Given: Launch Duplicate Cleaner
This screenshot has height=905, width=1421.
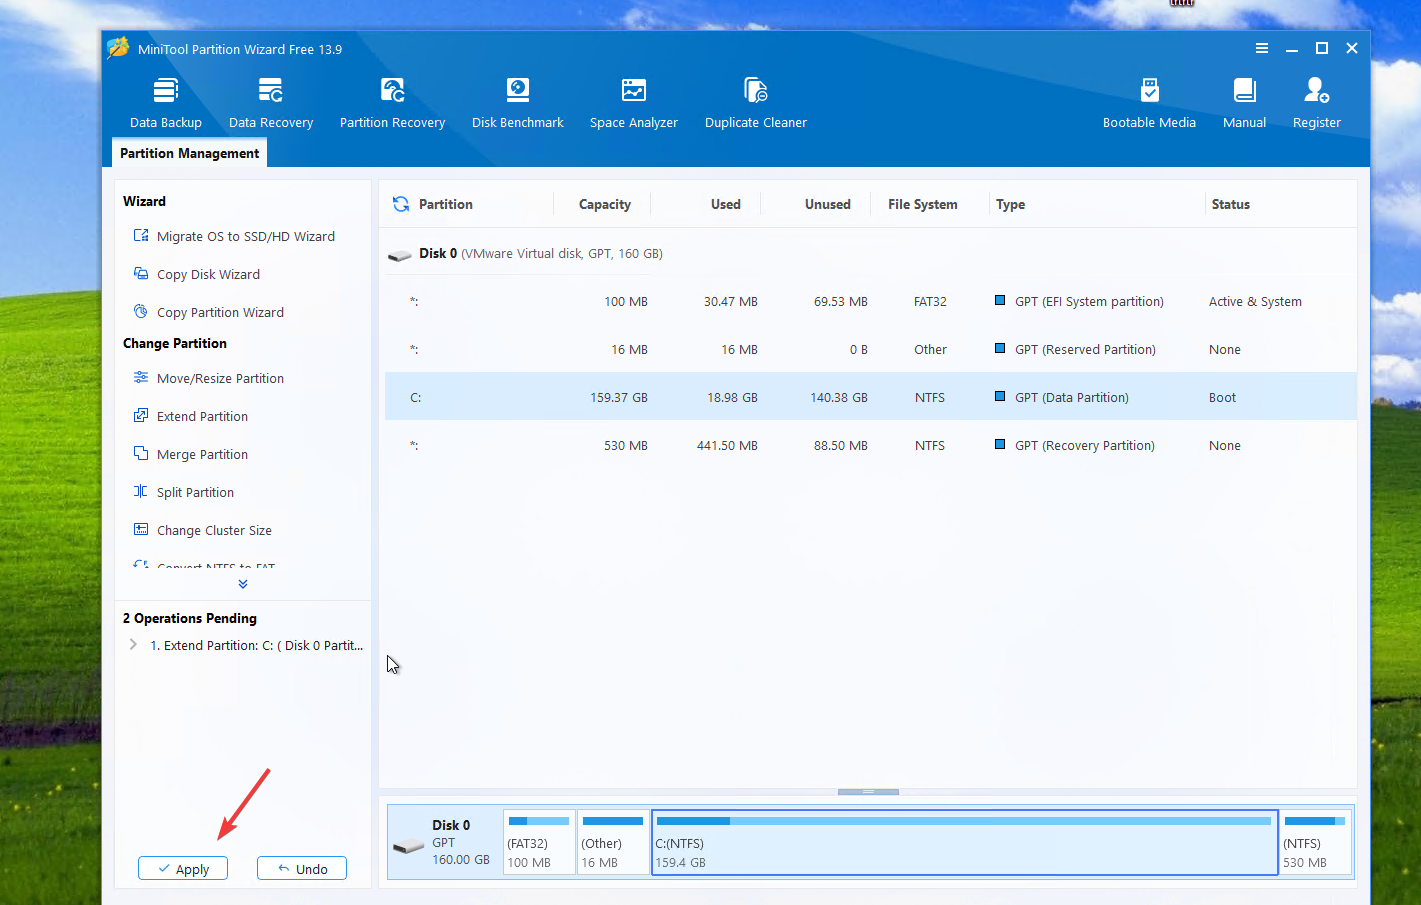Looking at the screenshot, I should point(756,103).
